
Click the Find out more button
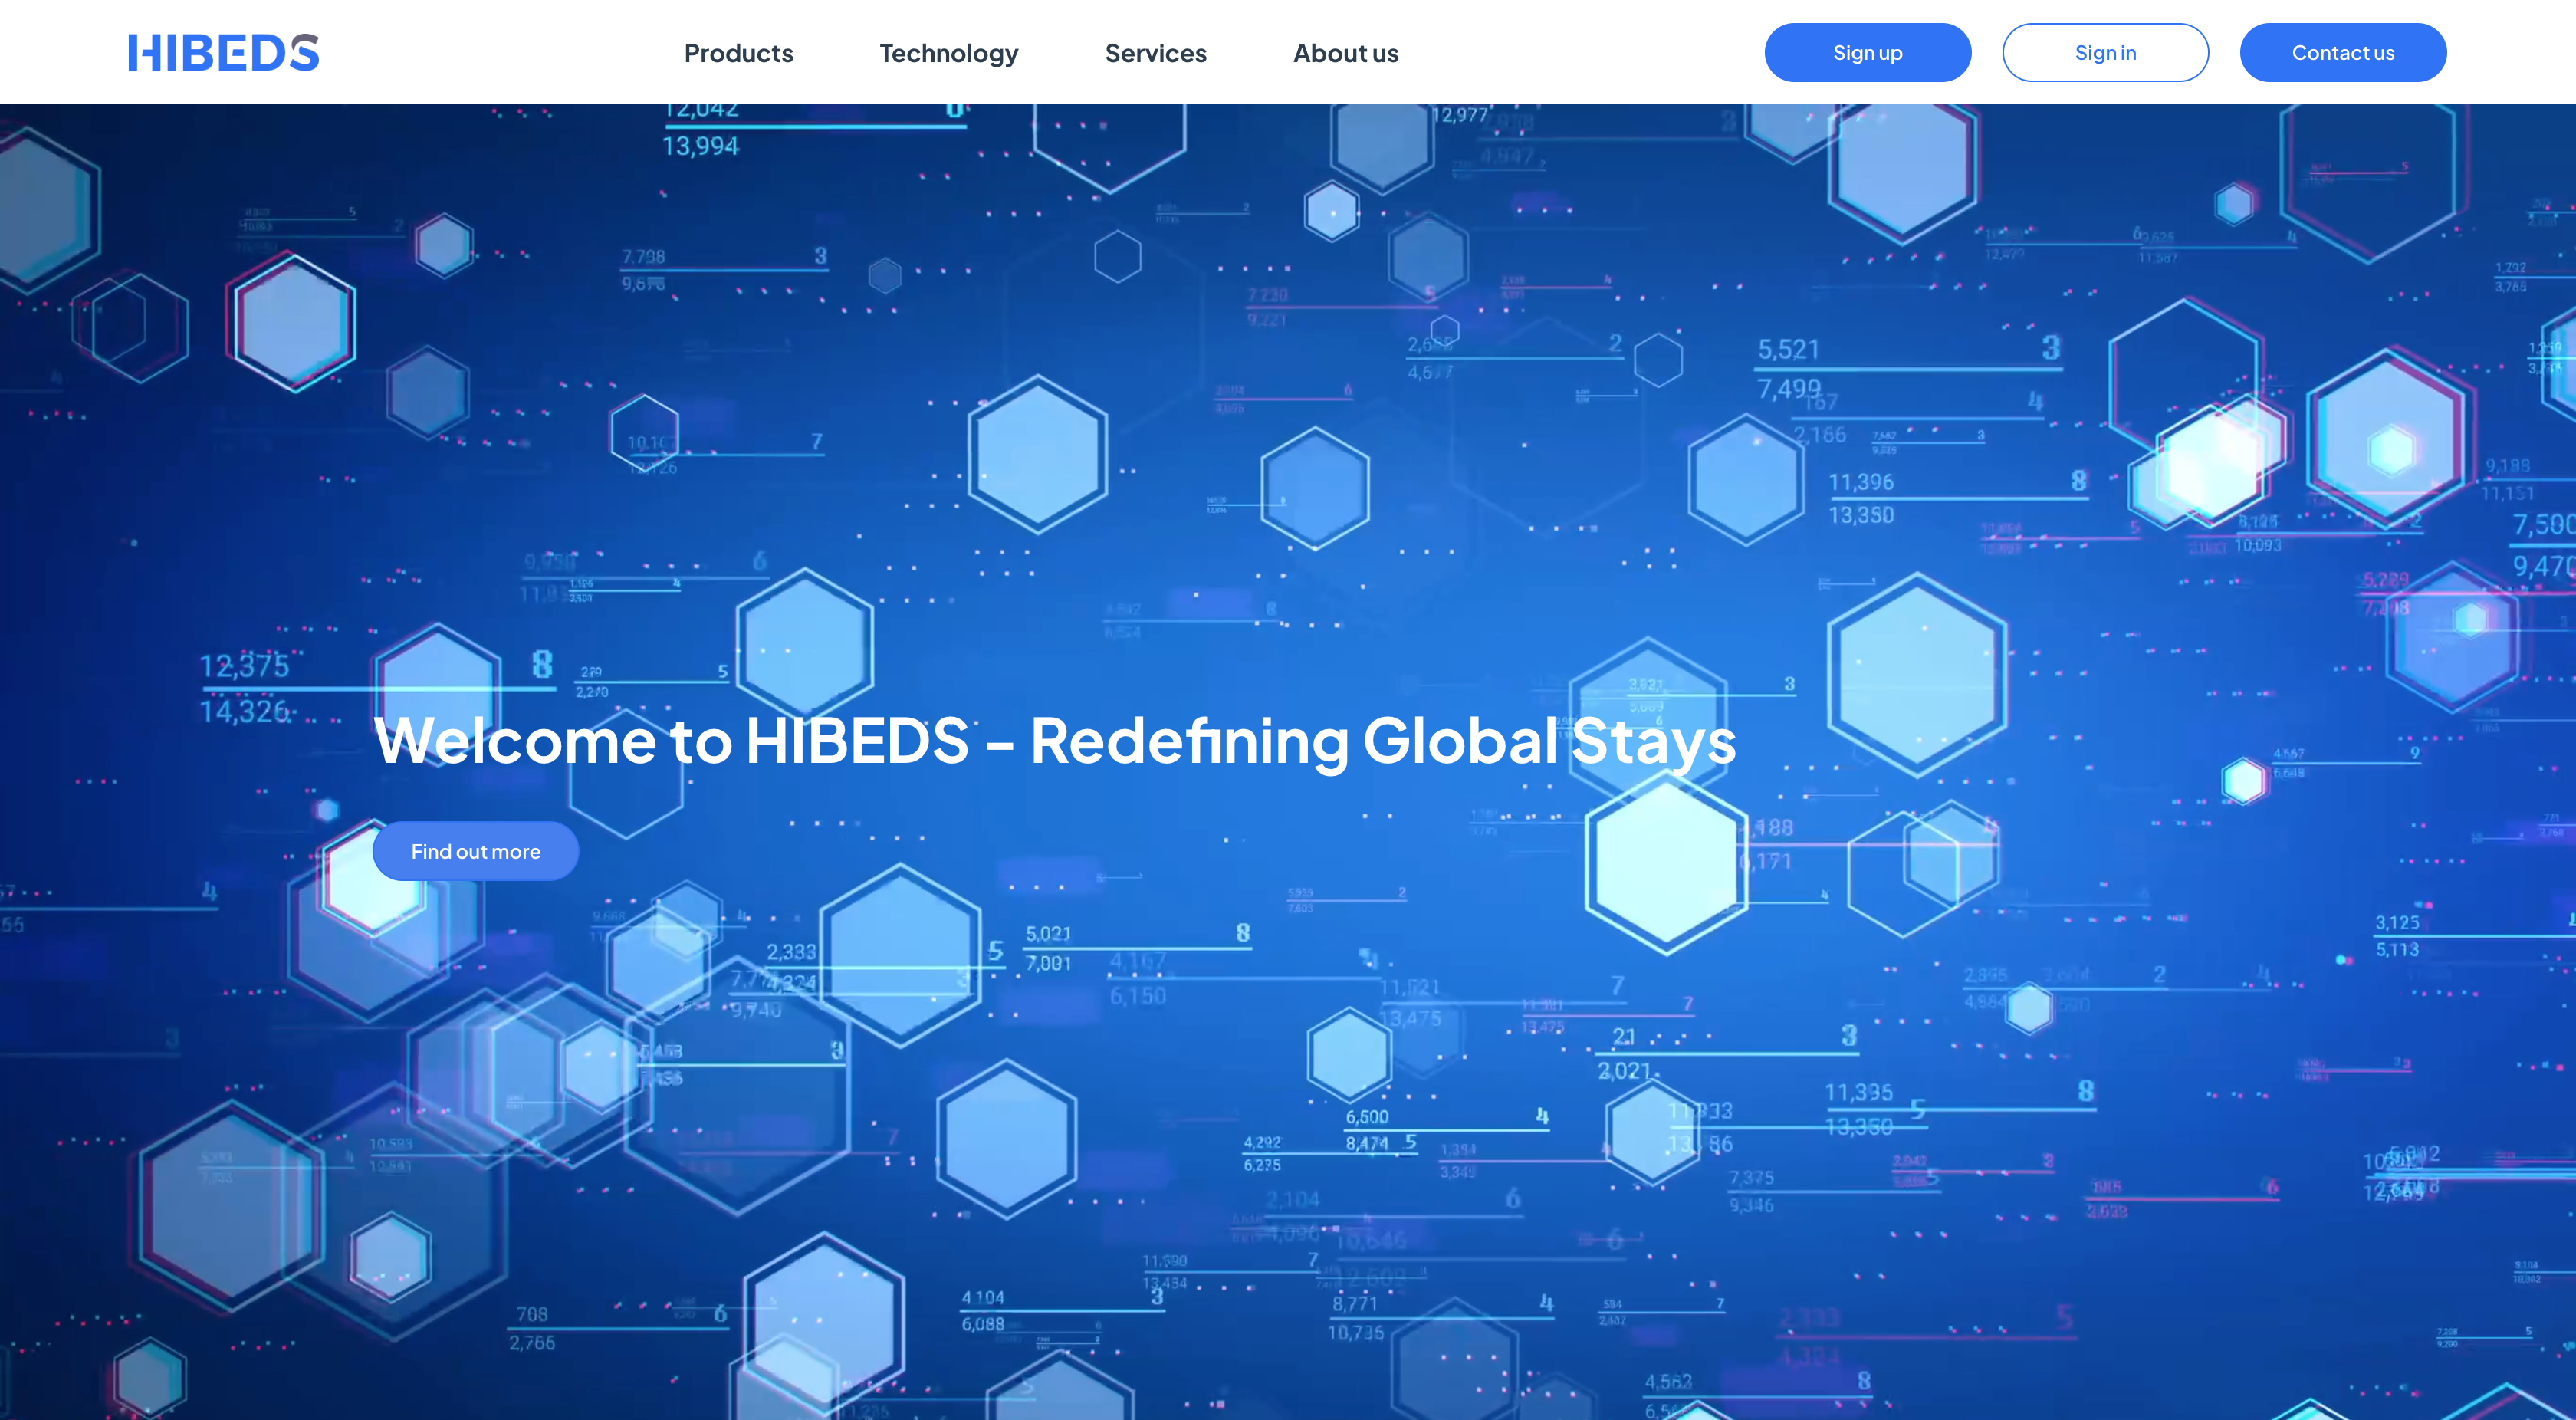pos(475,851)
